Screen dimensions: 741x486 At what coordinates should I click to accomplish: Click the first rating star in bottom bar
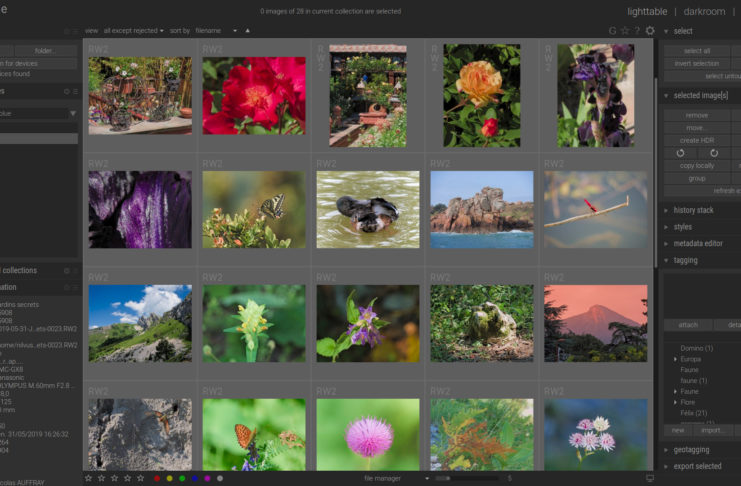tap(89, 478)
